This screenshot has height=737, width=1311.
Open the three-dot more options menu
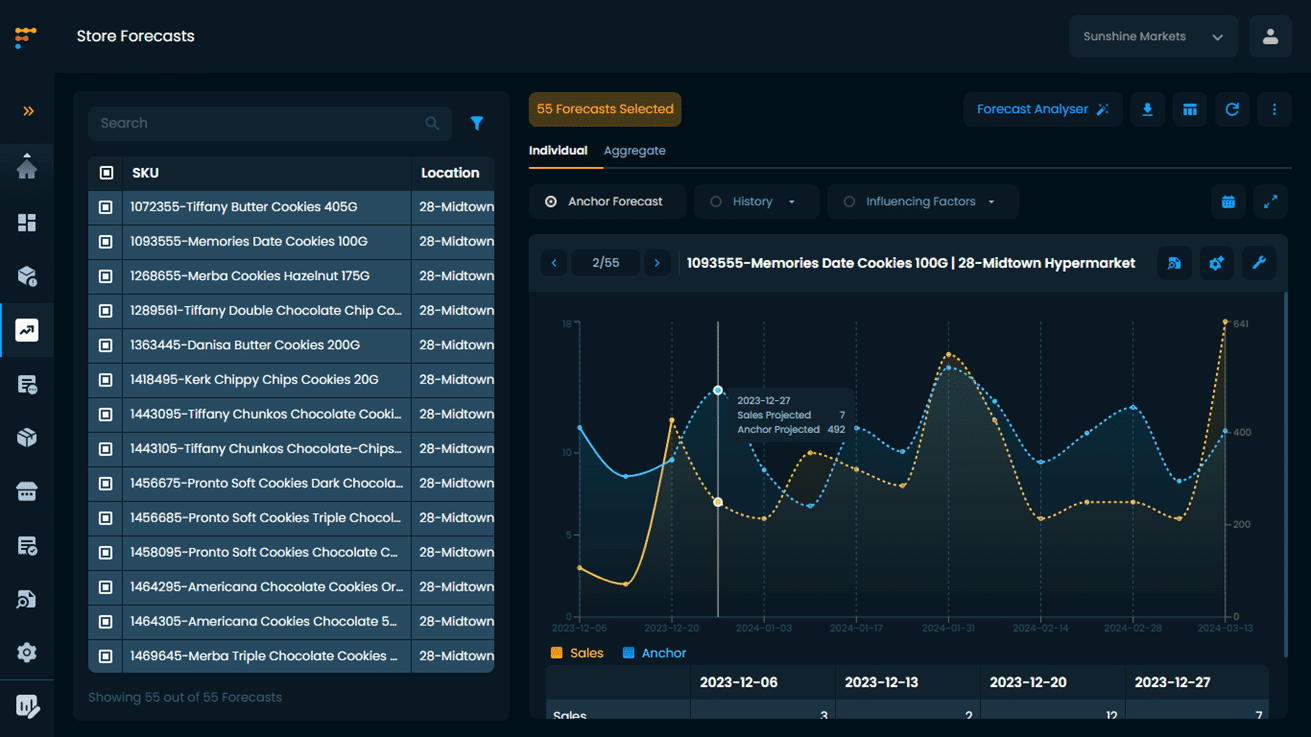click(1274, 109)
